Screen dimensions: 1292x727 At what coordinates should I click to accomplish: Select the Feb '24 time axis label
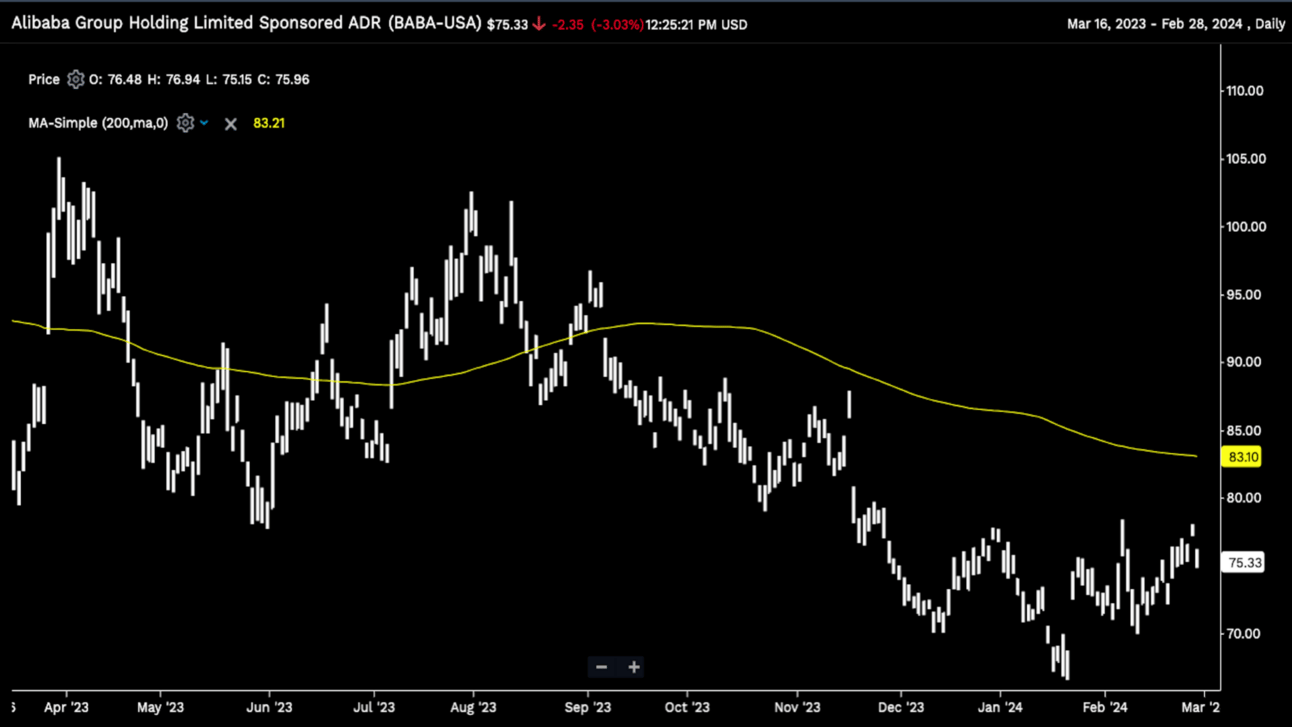[x=1104, y=707]
